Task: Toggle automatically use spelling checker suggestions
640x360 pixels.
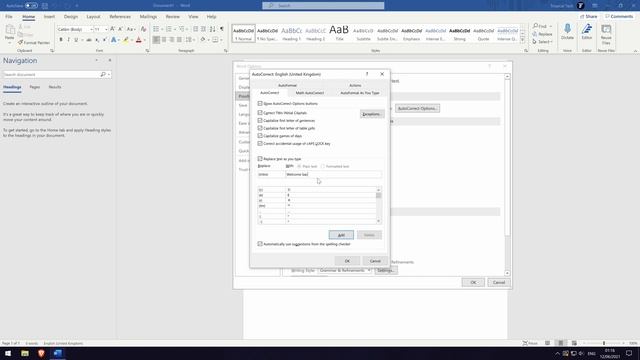Action: point(260,244)
